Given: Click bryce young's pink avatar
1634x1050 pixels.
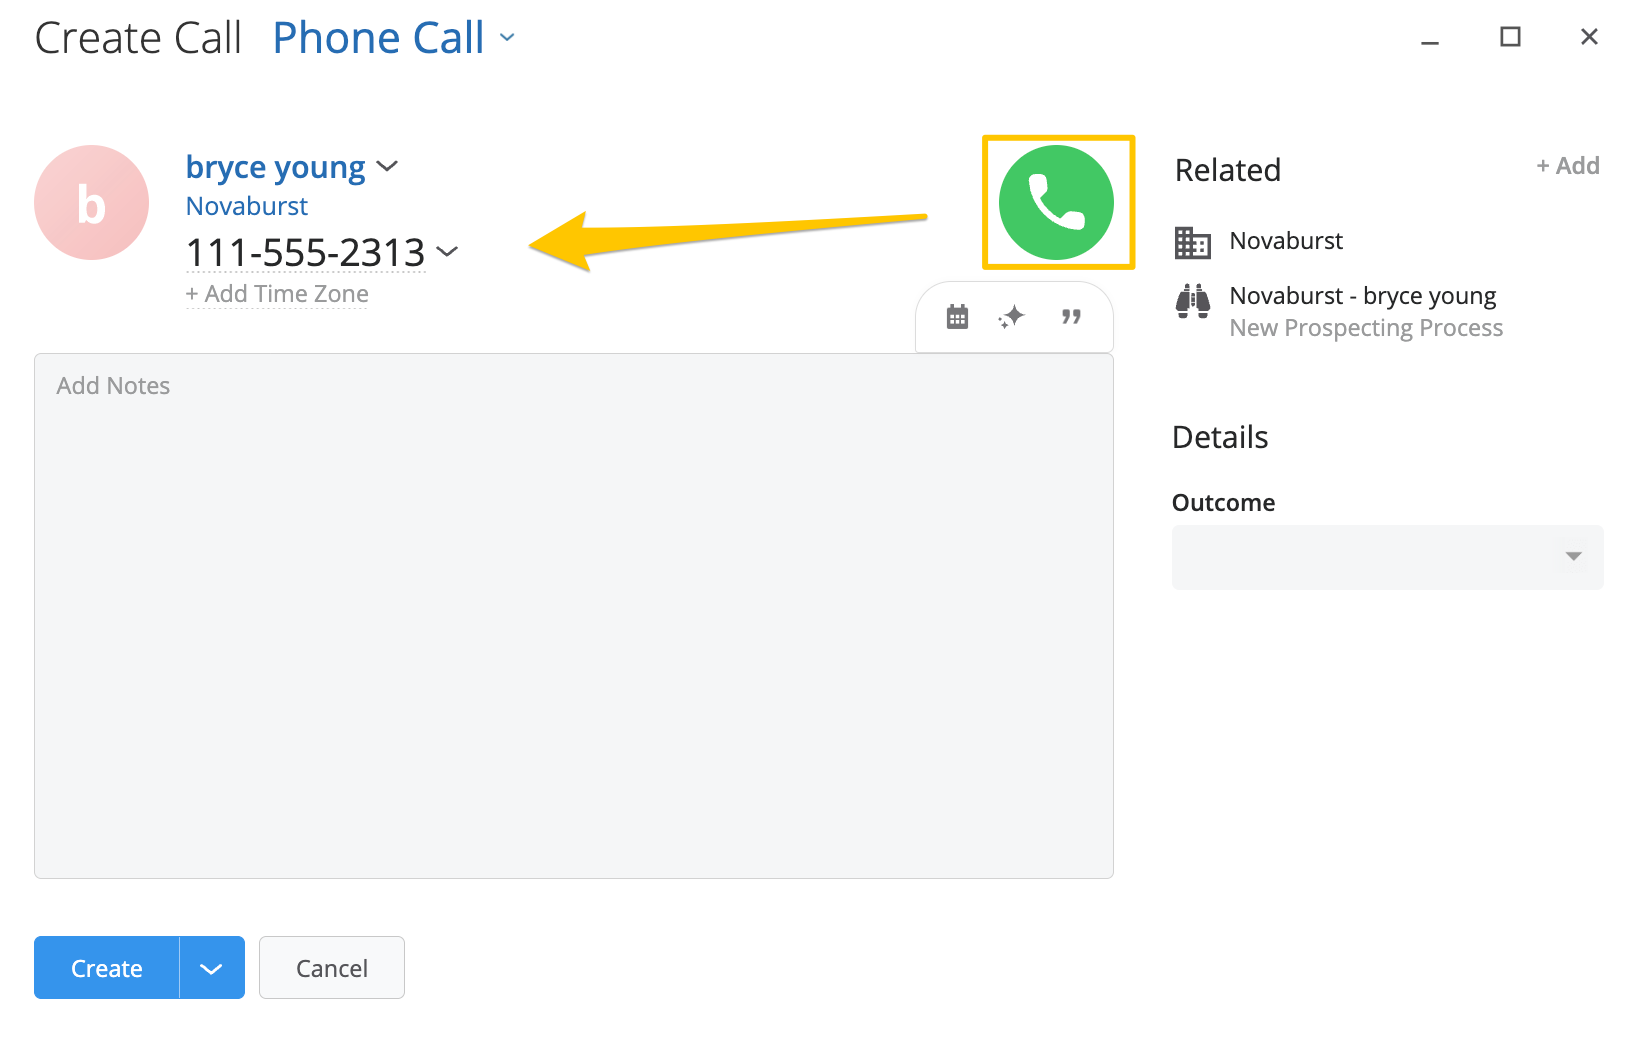Looking at the screenshot, I should pyautogui.click(x=91, y=203).
